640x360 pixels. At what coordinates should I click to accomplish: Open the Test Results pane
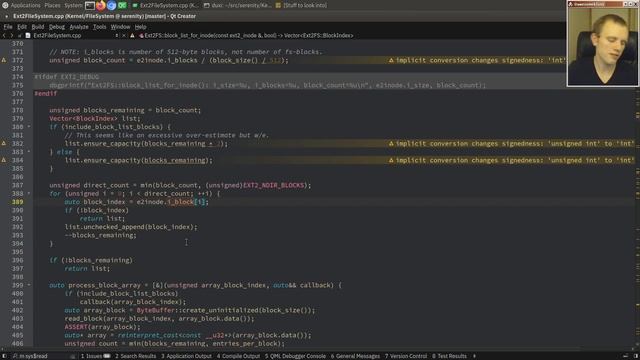[x=449, y=356]
